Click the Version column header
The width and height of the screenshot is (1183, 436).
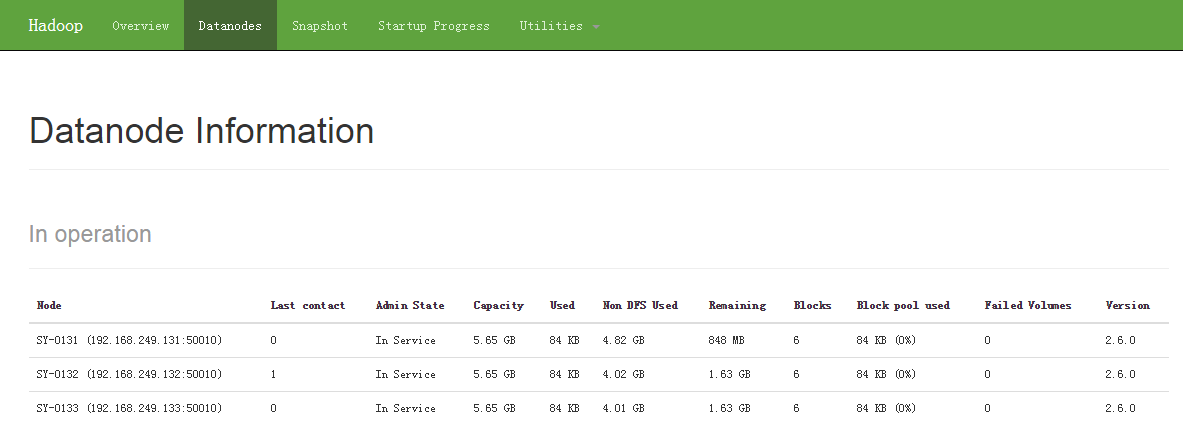click(1127, 305)
